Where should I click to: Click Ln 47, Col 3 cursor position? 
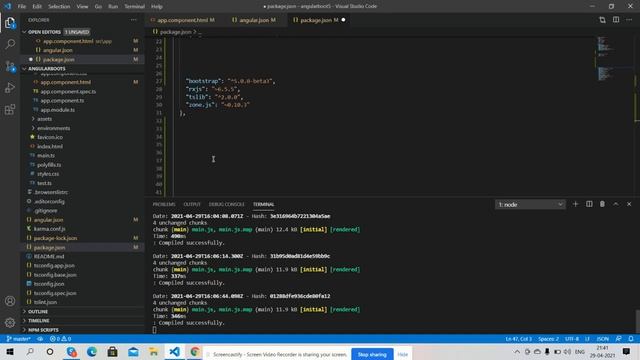518,339
